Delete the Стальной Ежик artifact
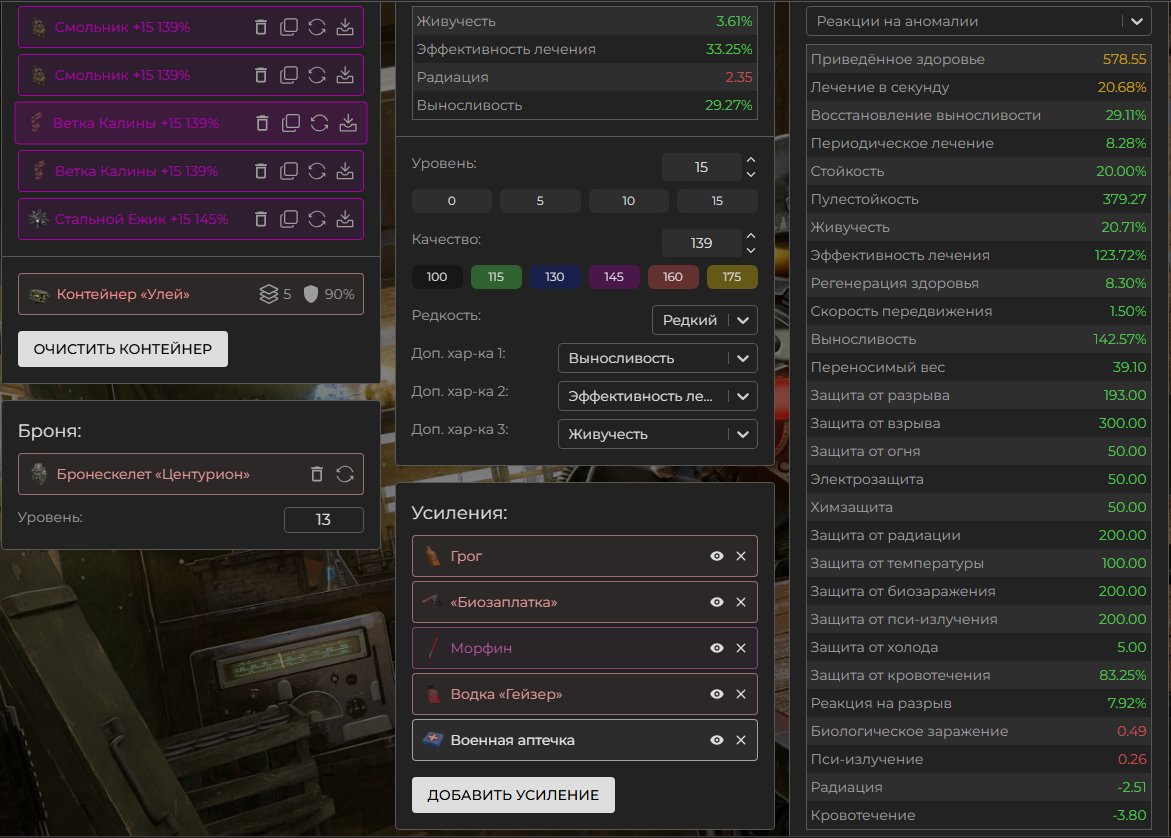 click(261, 219)
